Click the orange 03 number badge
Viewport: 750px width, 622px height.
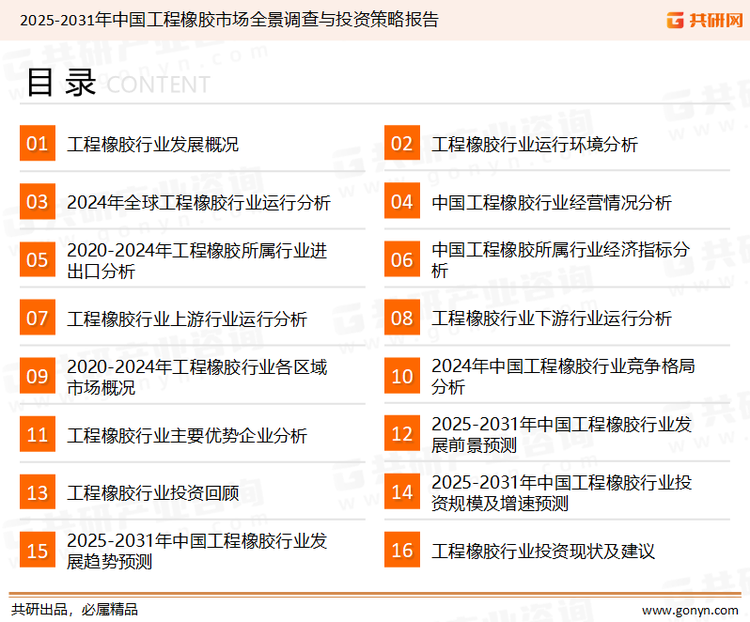click(37, 201)
